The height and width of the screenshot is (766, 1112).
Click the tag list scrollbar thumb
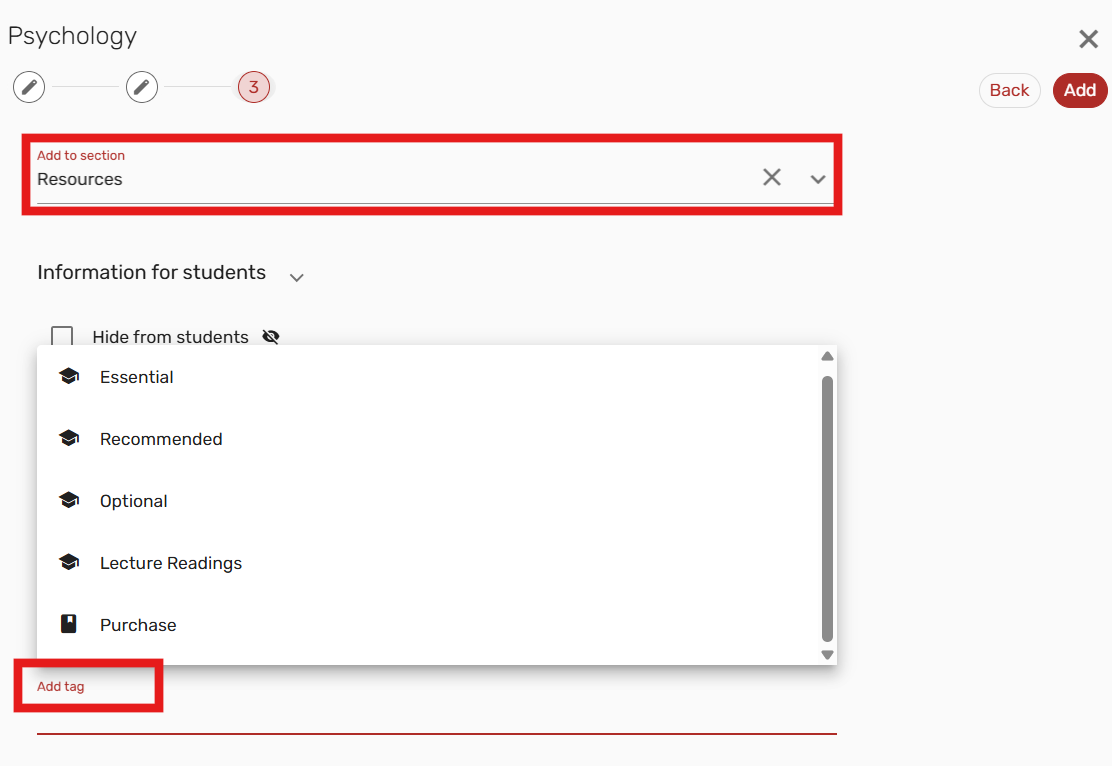pyautogui.click(x=827, y=509)
